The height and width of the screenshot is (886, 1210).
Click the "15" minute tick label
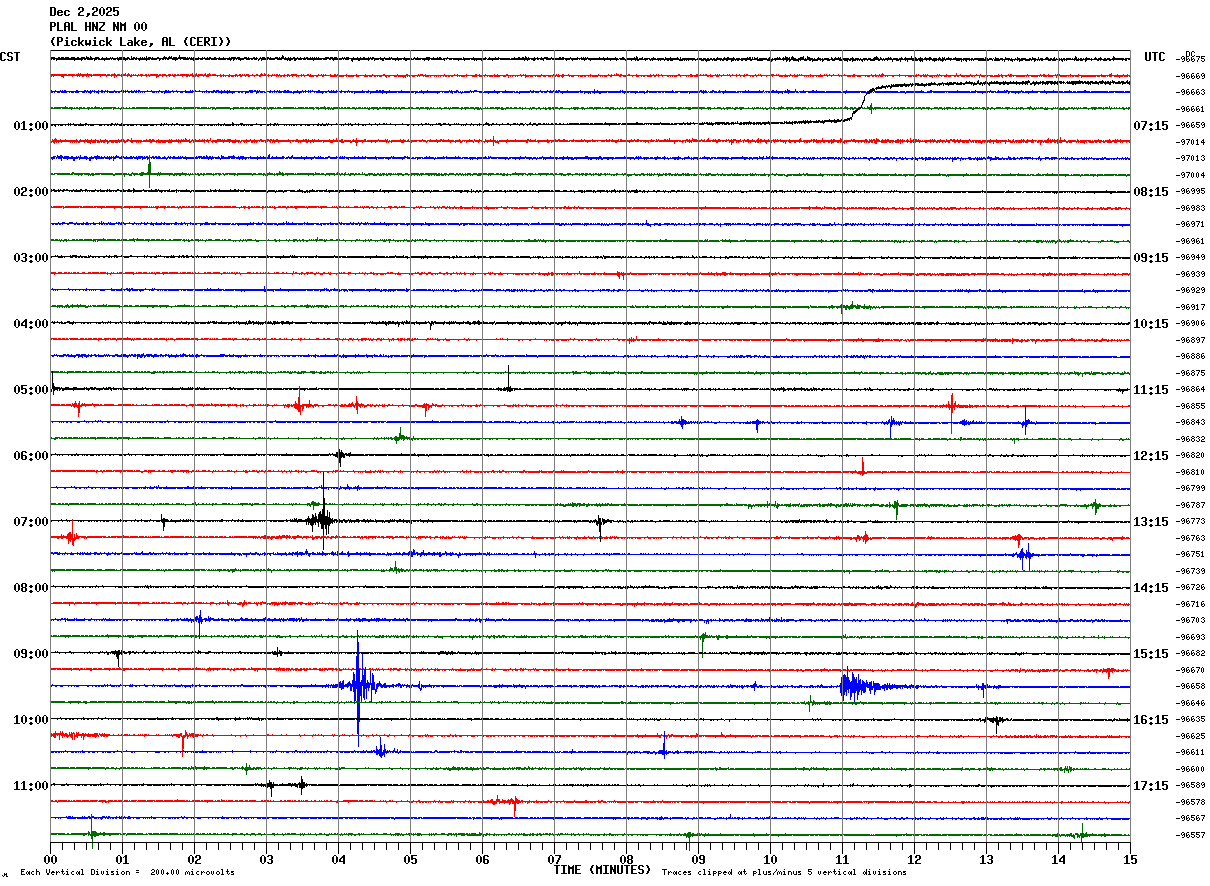pyautogui.click(x=1130, y=859)
